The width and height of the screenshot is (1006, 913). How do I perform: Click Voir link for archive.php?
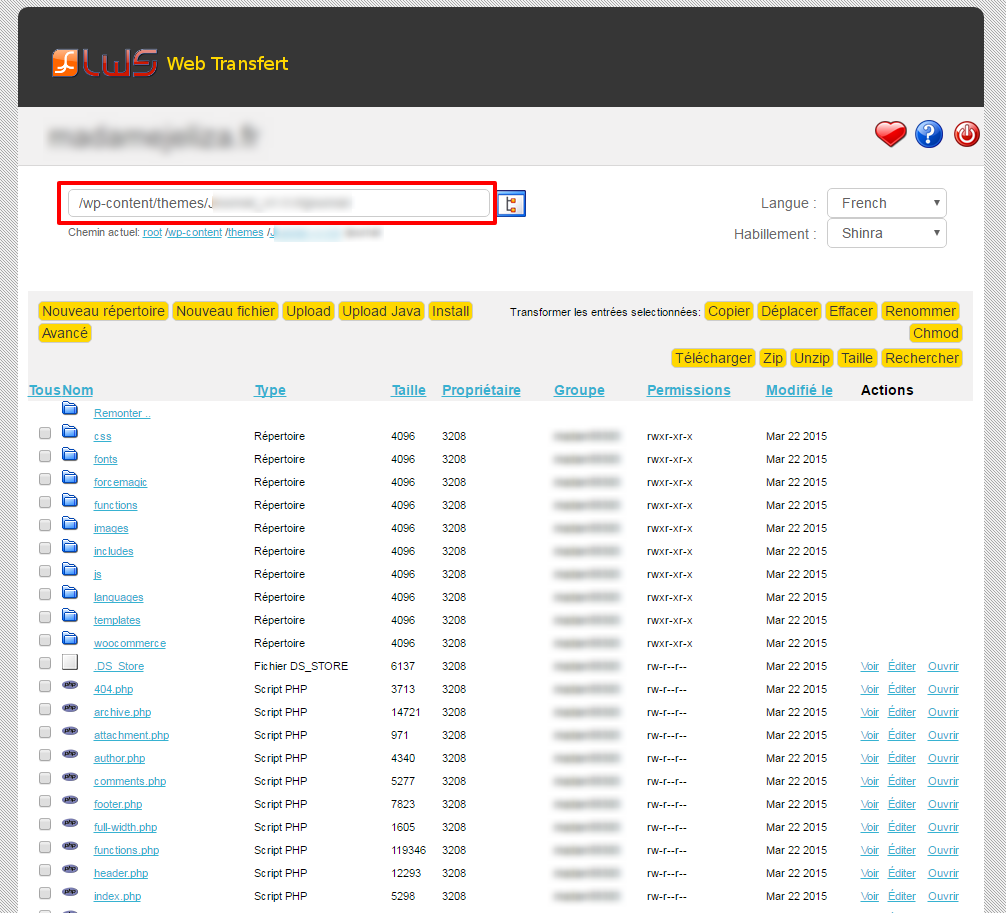pyautogui.click(x=869, y=712)
